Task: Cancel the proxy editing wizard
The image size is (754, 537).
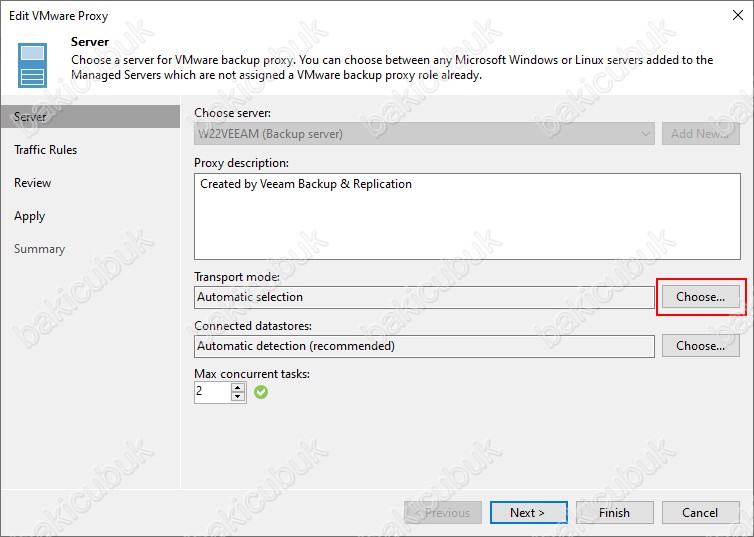Action: [x=701, y=513]
